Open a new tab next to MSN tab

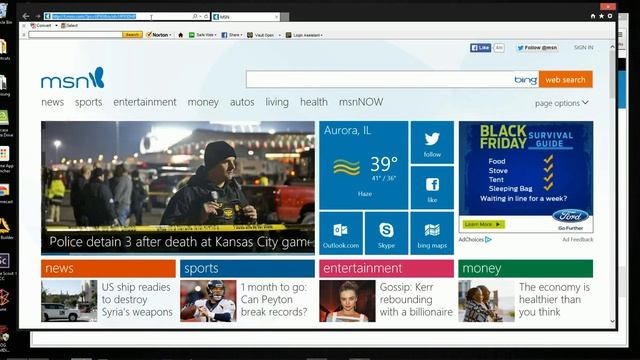[285, 17]
